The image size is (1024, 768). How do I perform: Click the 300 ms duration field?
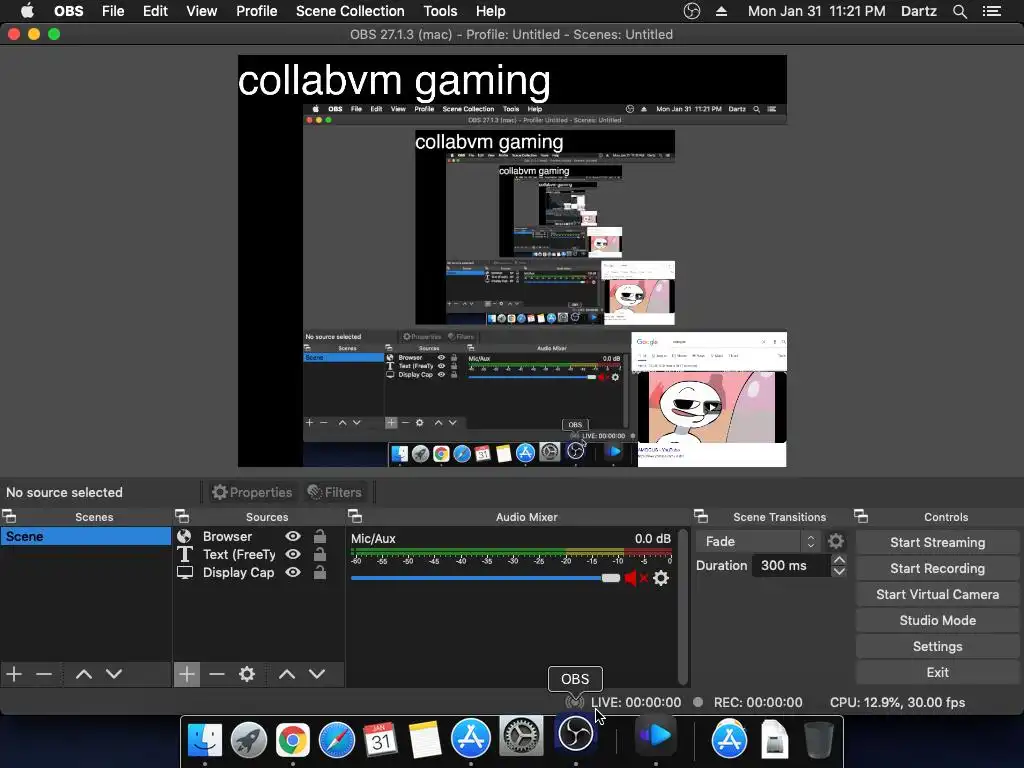point(791,566)
